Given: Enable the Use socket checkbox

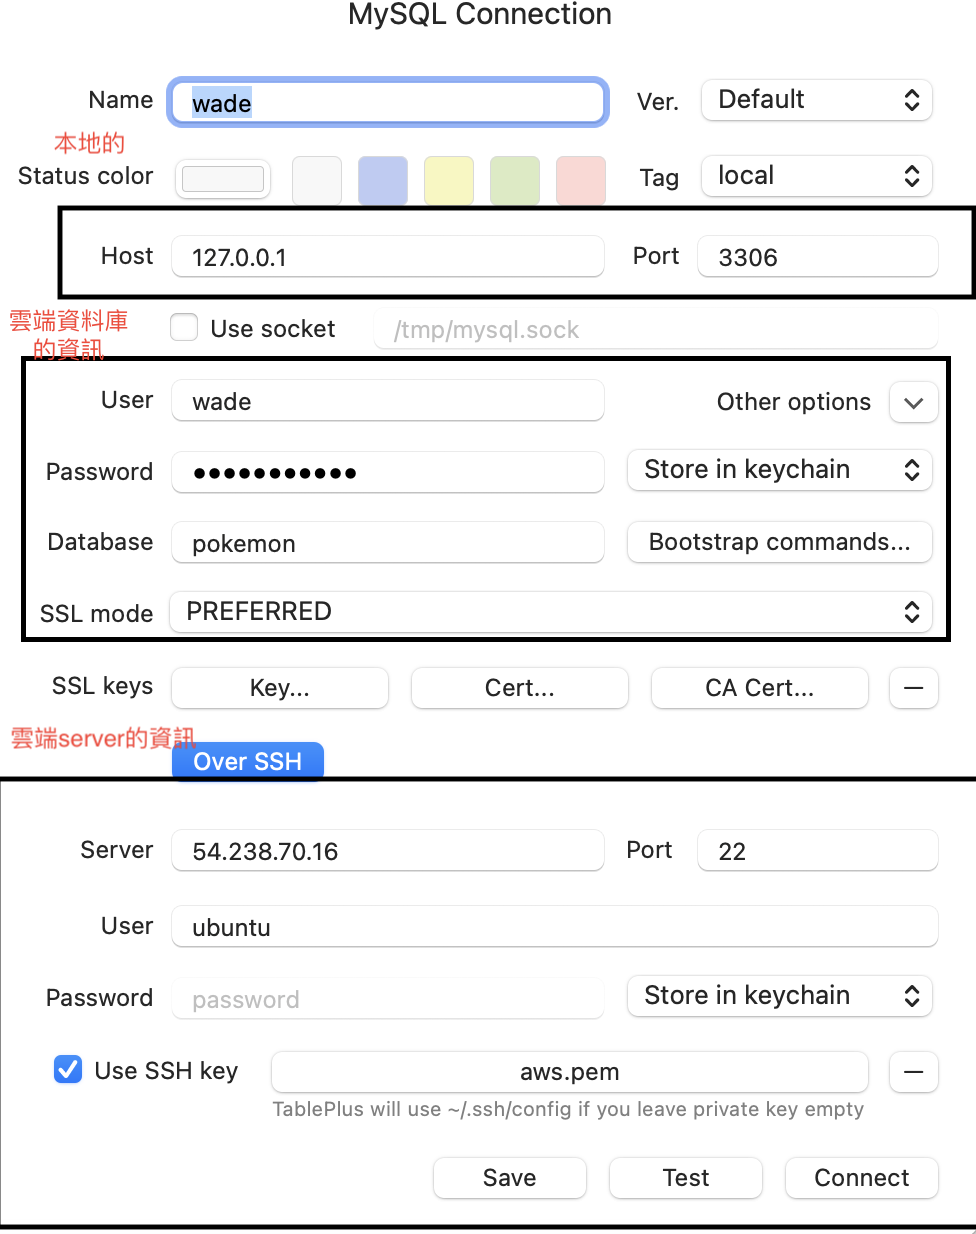Looking at the screenshot, I should [184, 328].
